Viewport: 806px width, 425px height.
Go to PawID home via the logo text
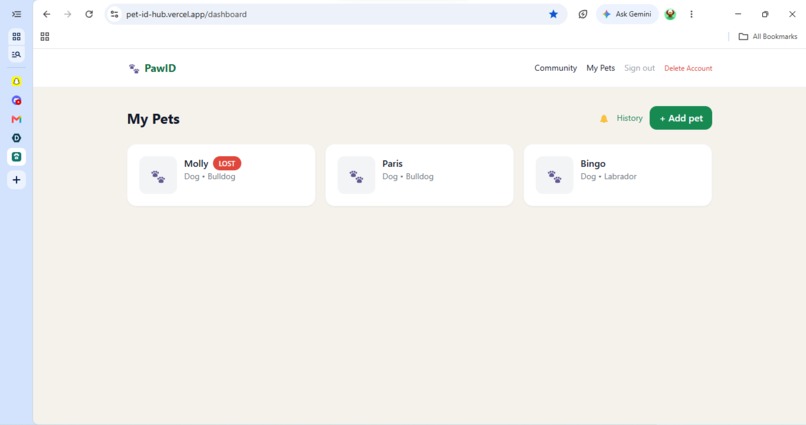(x=160, y=68)
